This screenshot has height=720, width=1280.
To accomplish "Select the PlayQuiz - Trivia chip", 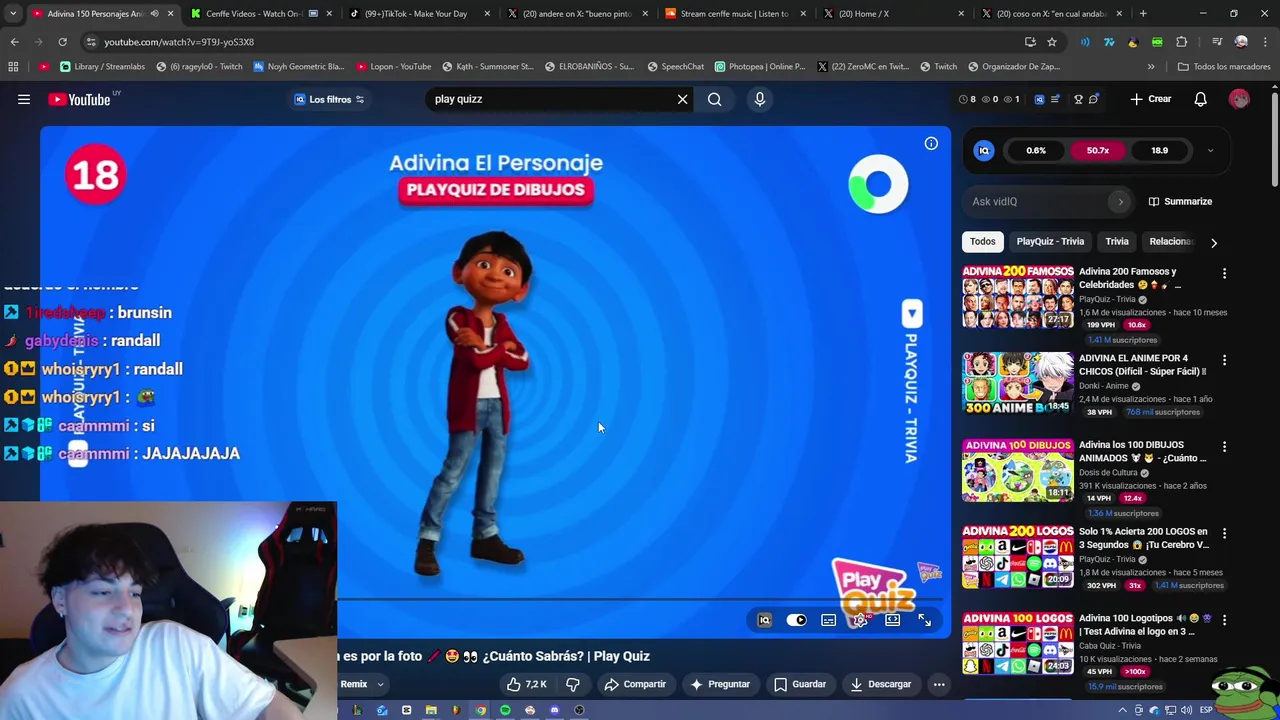I will (x=1050, y=241).
